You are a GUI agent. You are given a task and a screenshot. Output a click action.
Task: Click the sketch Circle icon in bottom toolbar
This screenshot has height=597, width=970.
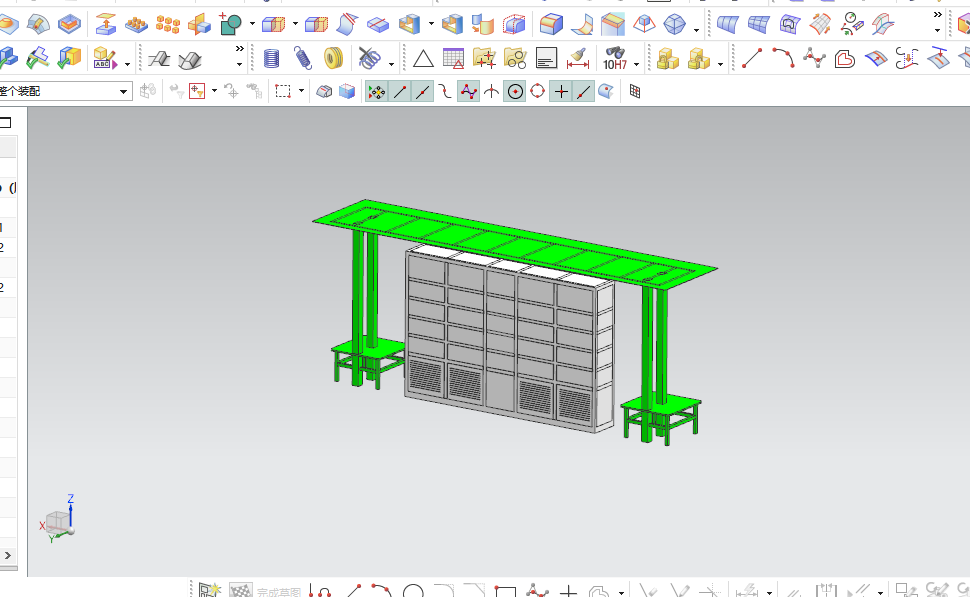413,591
